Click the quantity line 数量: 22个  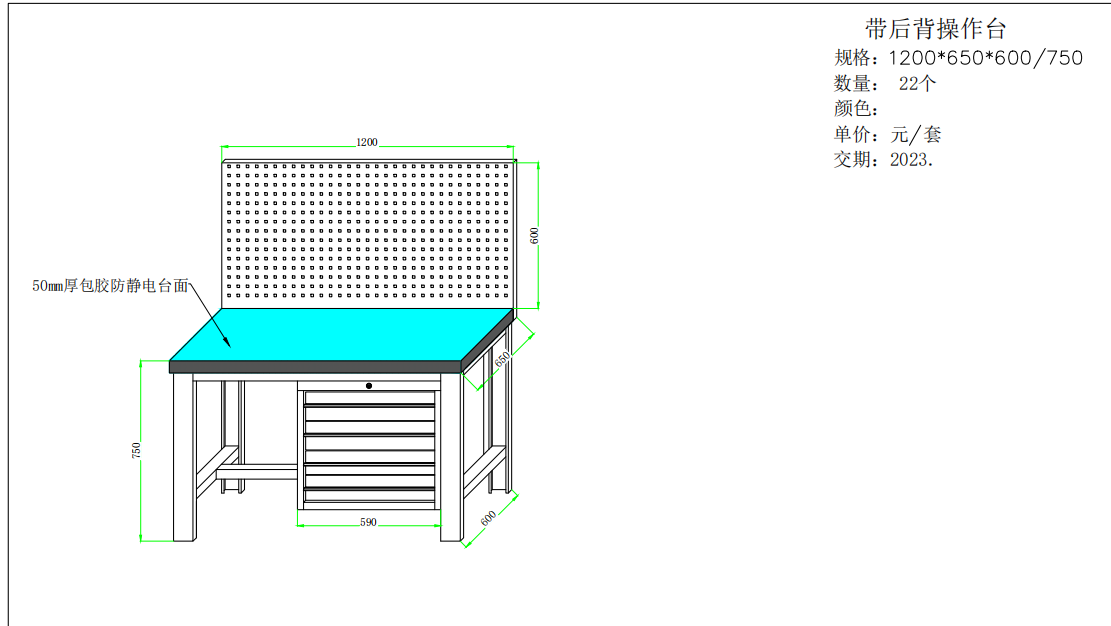tap(885, 84)
